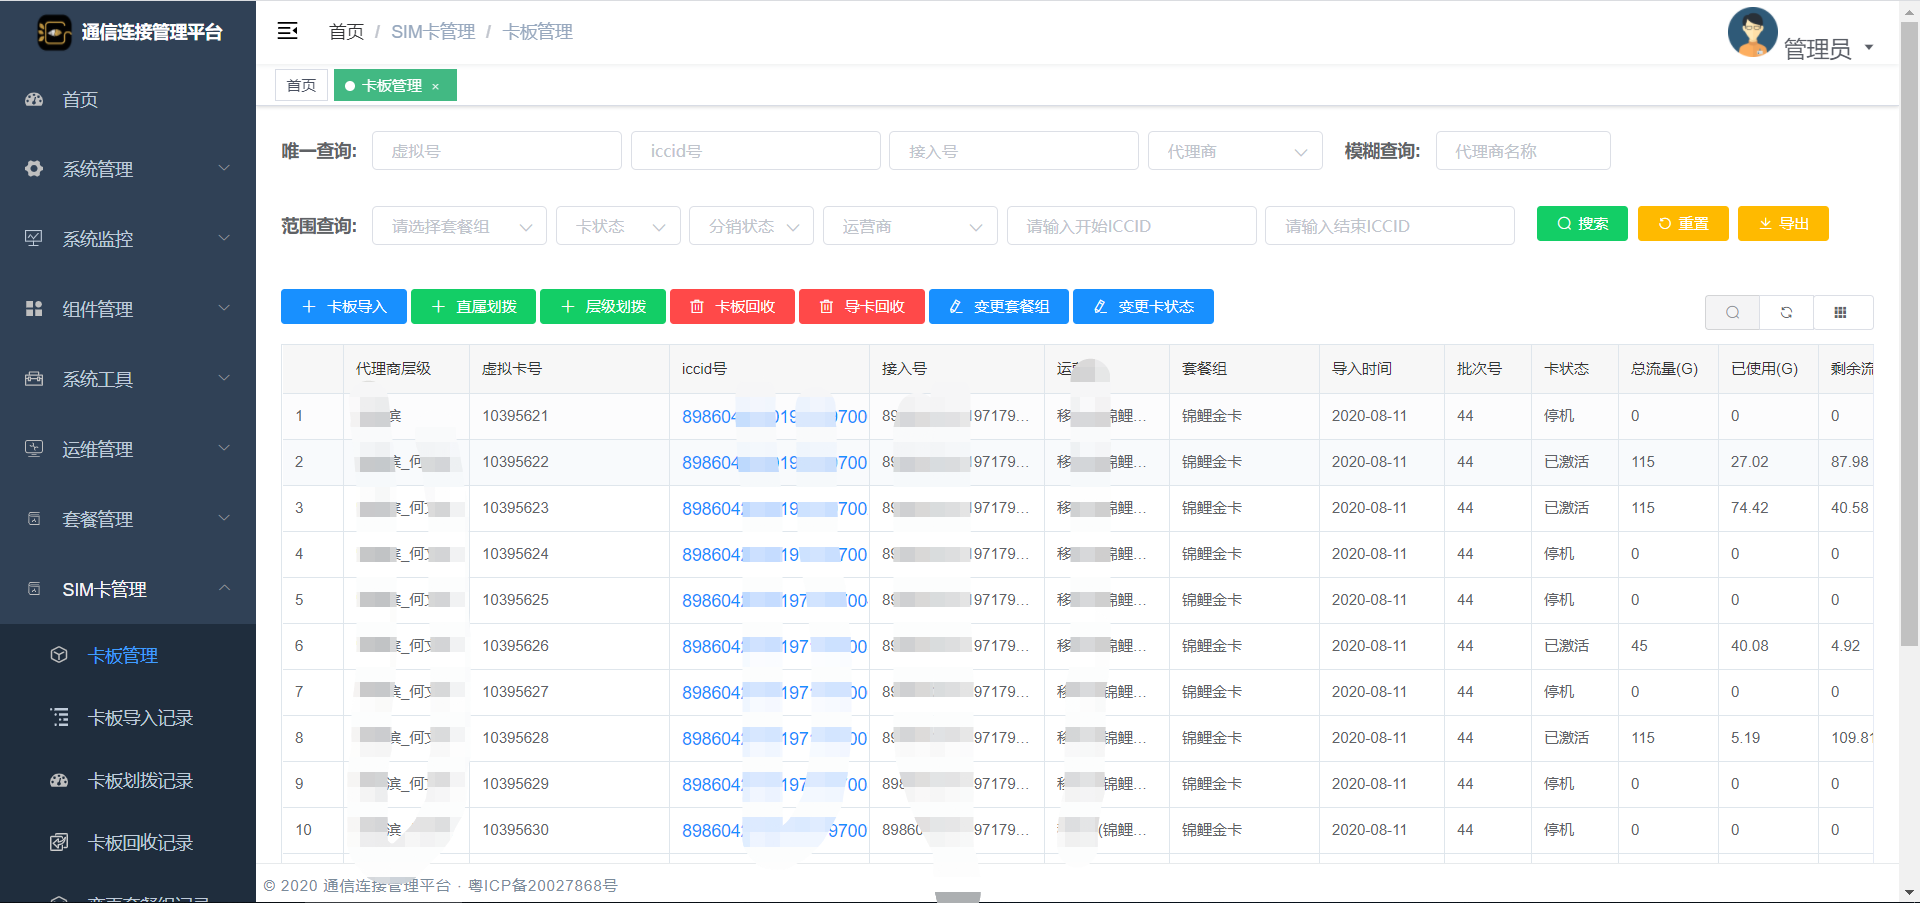
Task: Open the 请选择套餐组 dropdown
Action: click(x=459, y=226)
